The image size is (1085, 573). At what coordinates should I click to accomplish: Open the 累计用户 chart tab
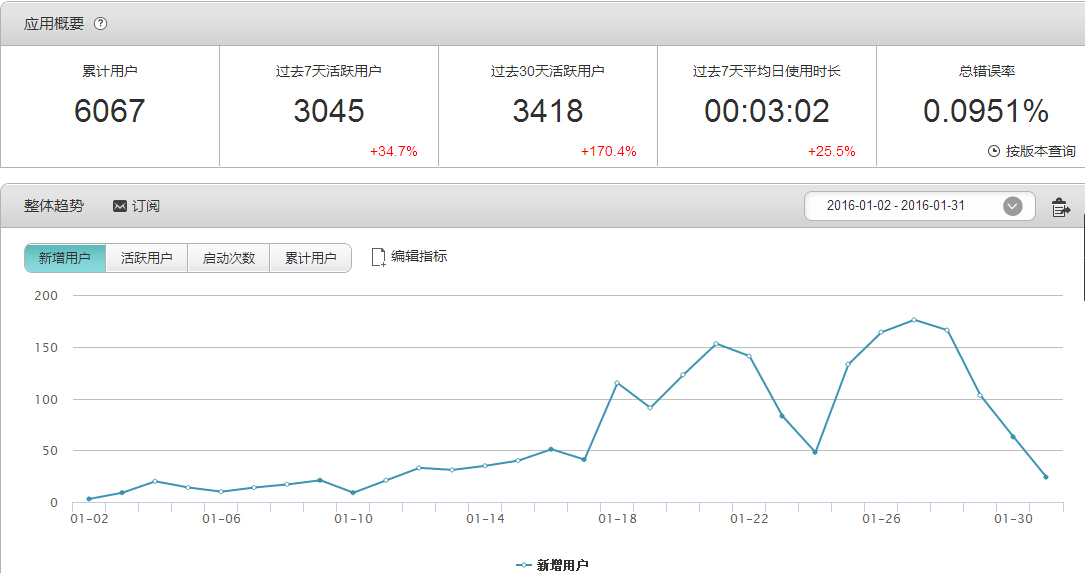[x=310, y=258]
